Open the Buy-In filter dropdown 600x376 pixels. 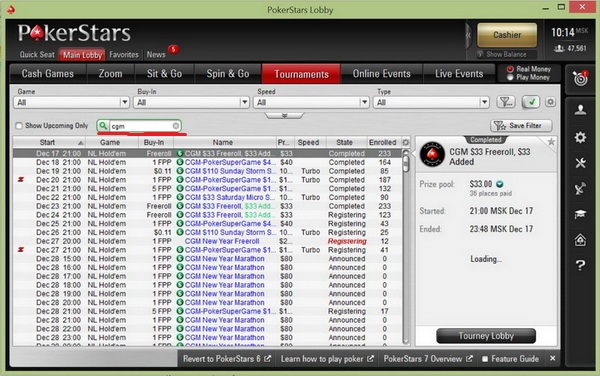(x=191, y=102)
